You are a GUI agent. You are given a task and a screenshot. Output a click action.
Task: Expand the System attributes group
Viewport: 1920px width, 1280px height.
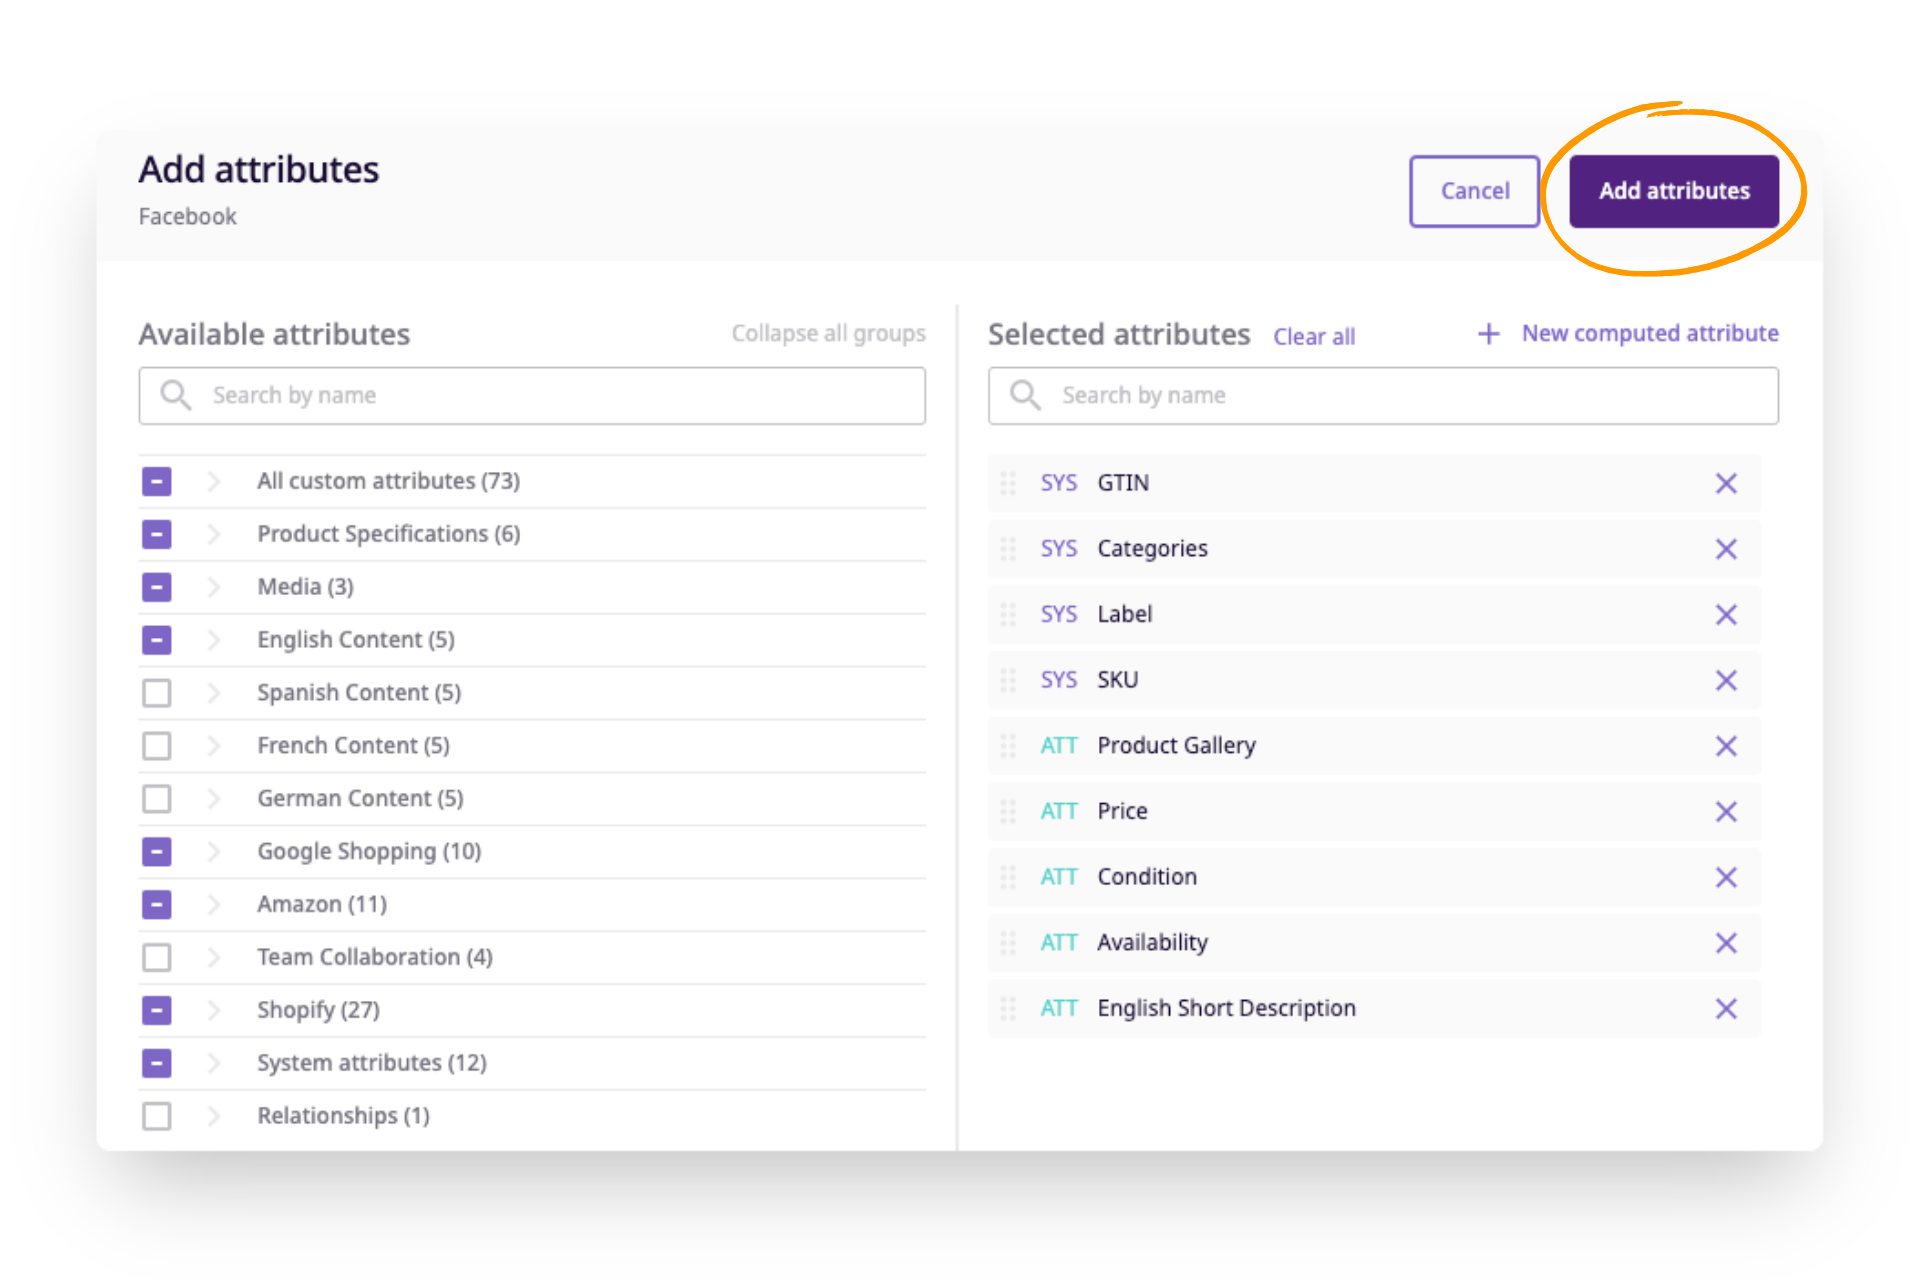(x=213, y=1063)
